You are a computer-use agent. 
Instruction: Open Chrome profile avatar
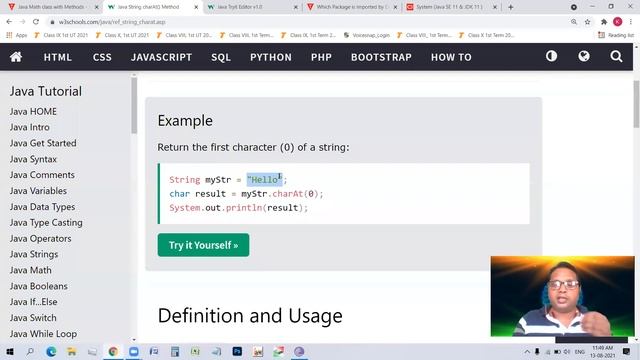pyautogui.click(x=618, y=22)
